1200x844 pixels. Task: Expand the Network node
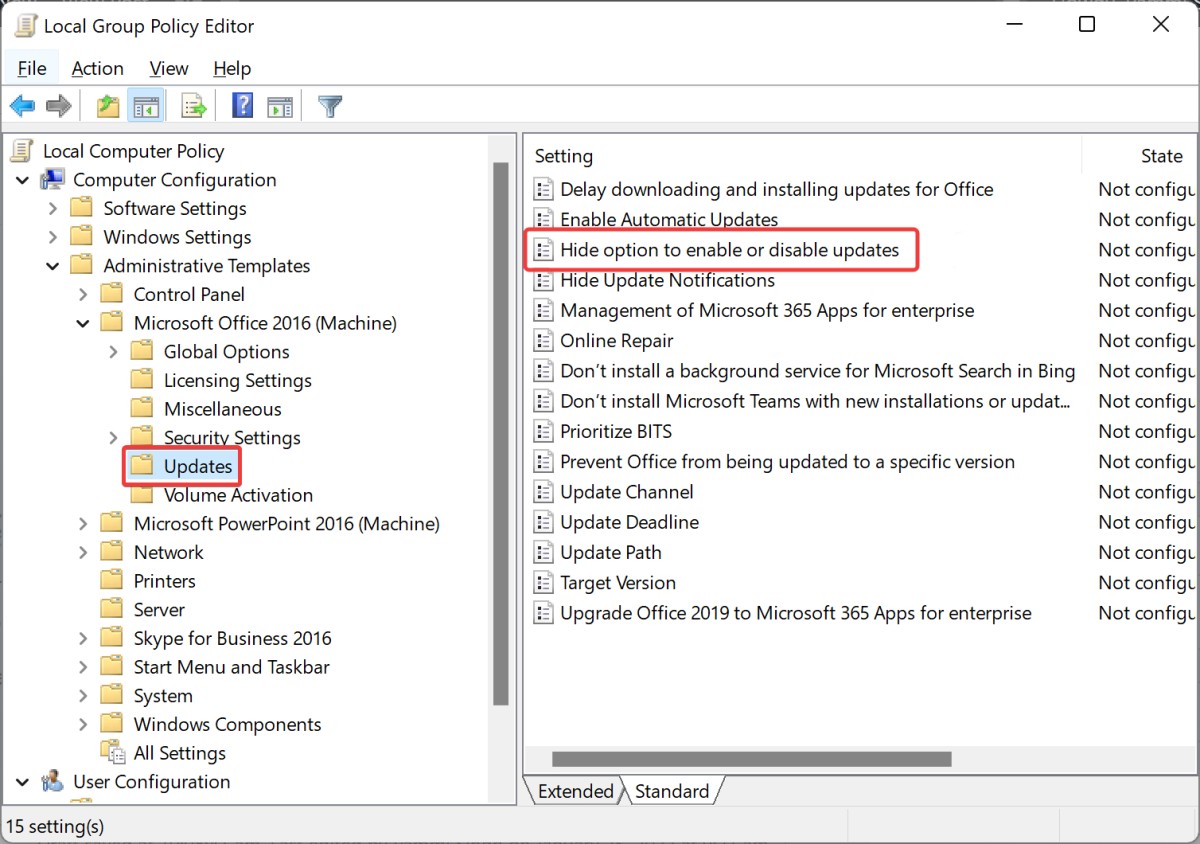tap(83, 553)
